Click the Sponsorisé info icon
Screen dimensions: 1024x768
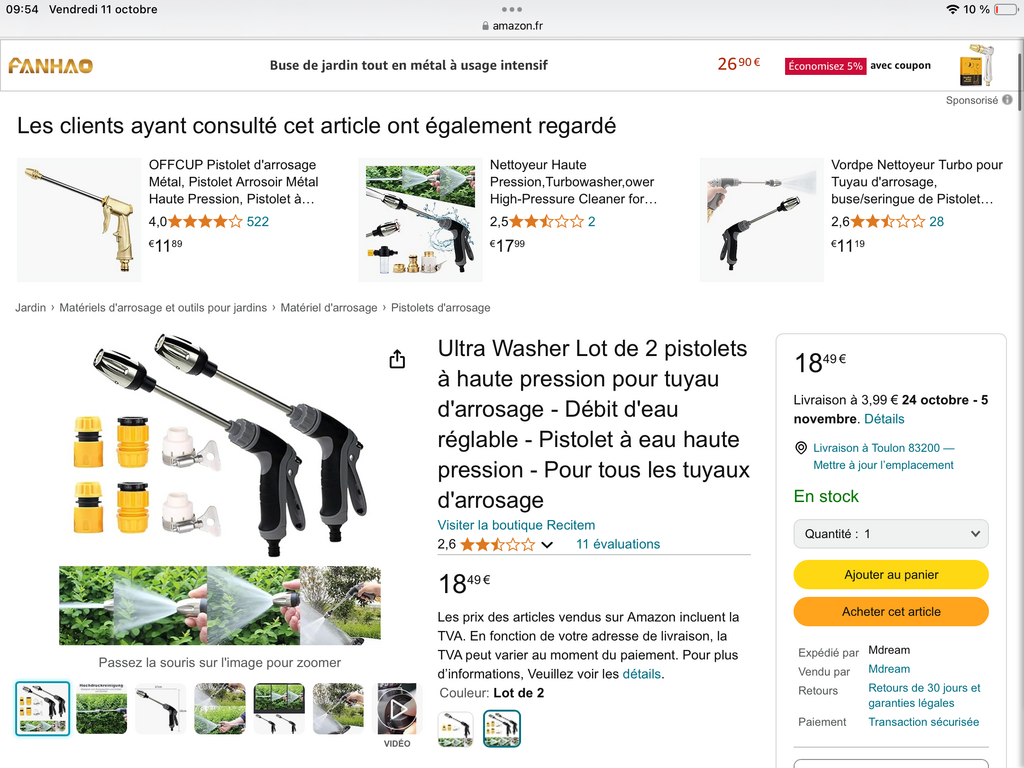click(x=1007, y=100)
